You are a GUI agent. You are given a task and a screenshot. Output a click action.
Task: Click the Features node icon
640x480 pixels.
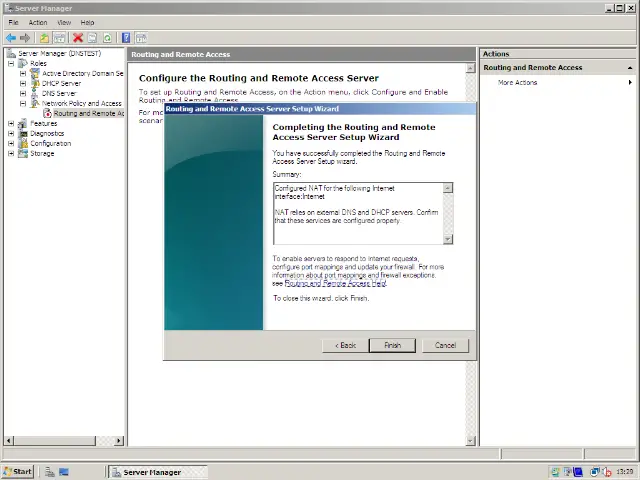23,123
